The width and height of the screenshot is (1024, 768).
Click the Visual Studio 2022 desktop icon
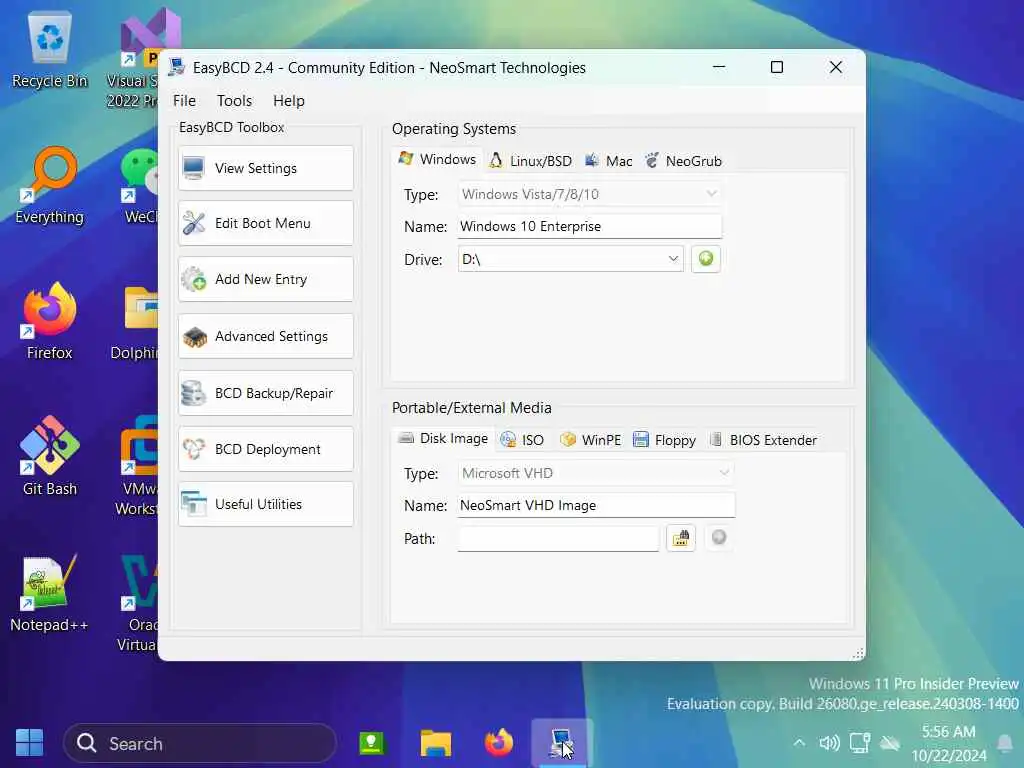pos(133,59)
